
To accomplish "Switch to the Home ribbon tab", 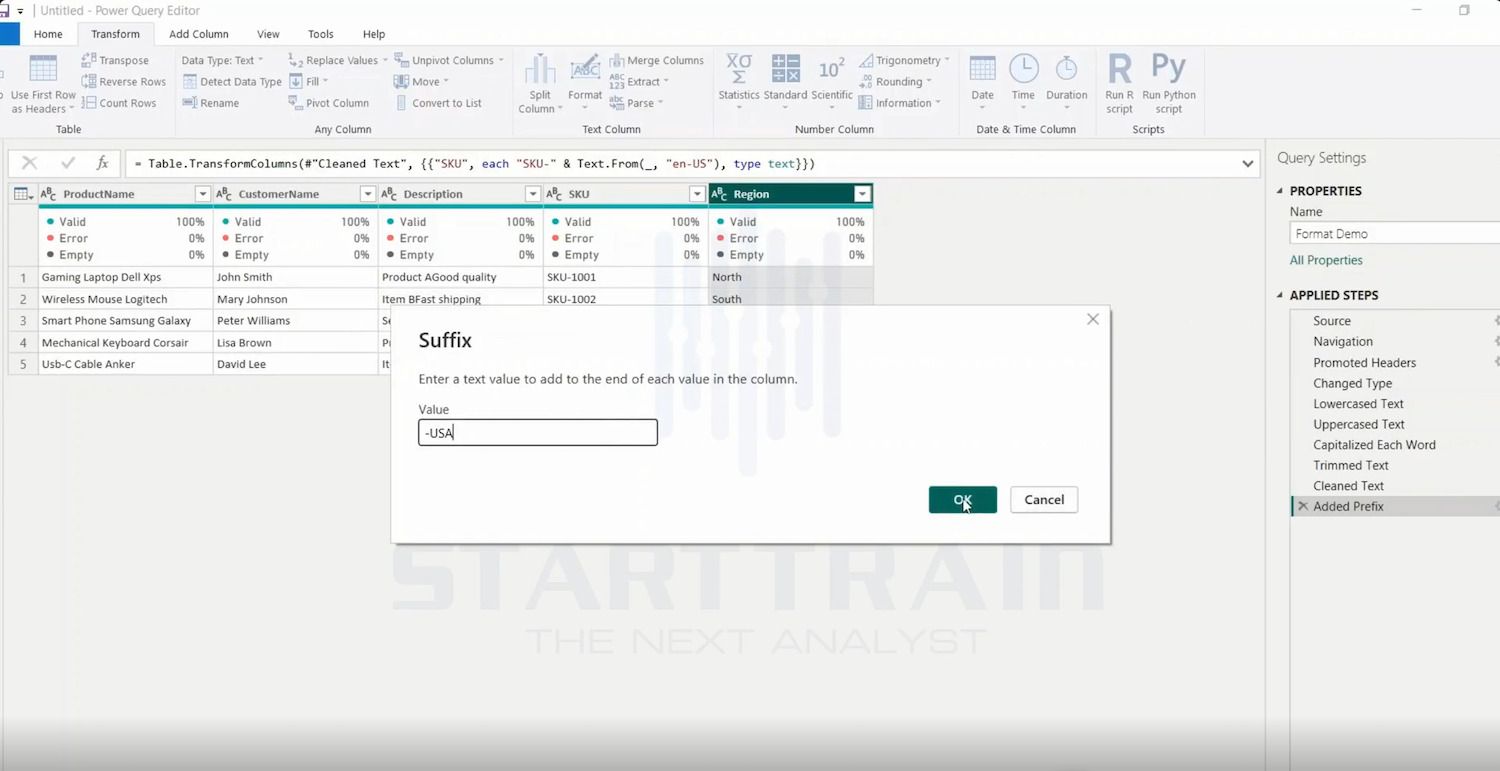I will point(48,34).
